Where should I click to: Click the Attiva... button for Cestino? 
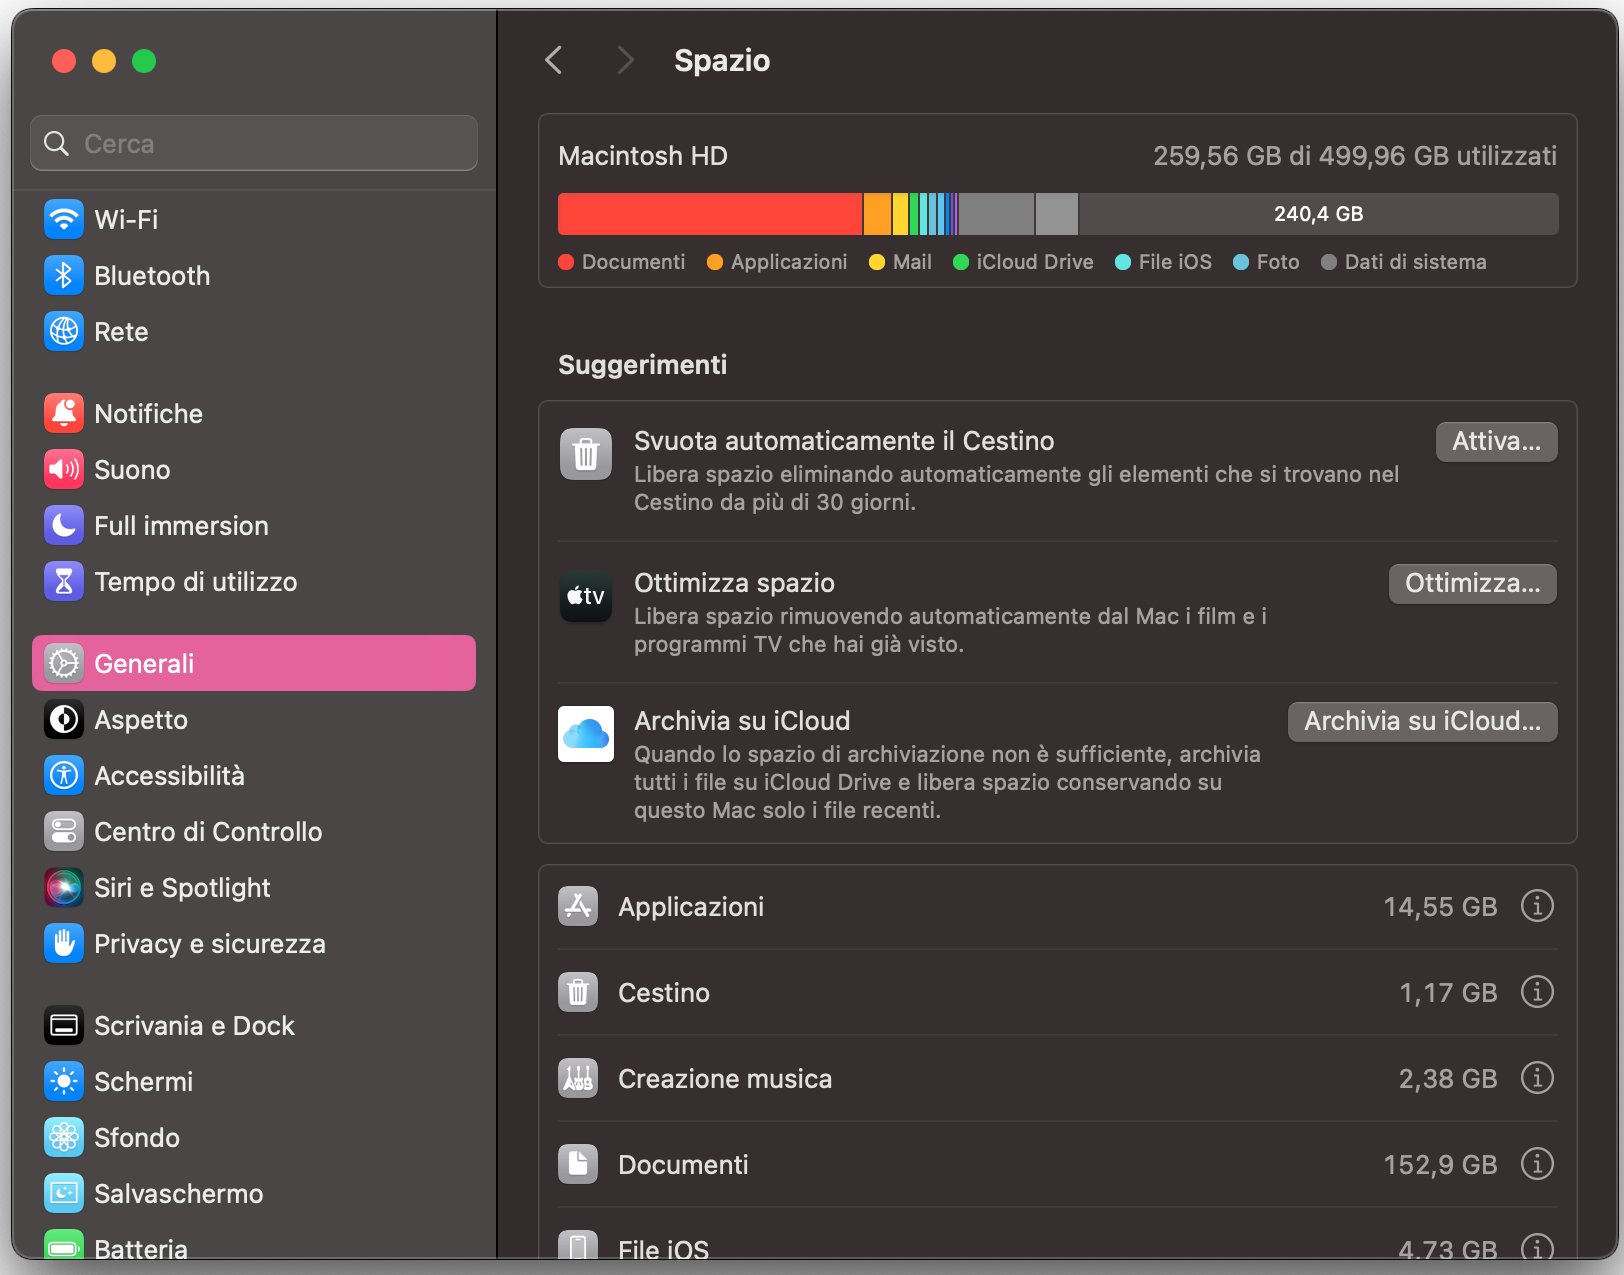pyautogui.click(x=1496, y=442)
